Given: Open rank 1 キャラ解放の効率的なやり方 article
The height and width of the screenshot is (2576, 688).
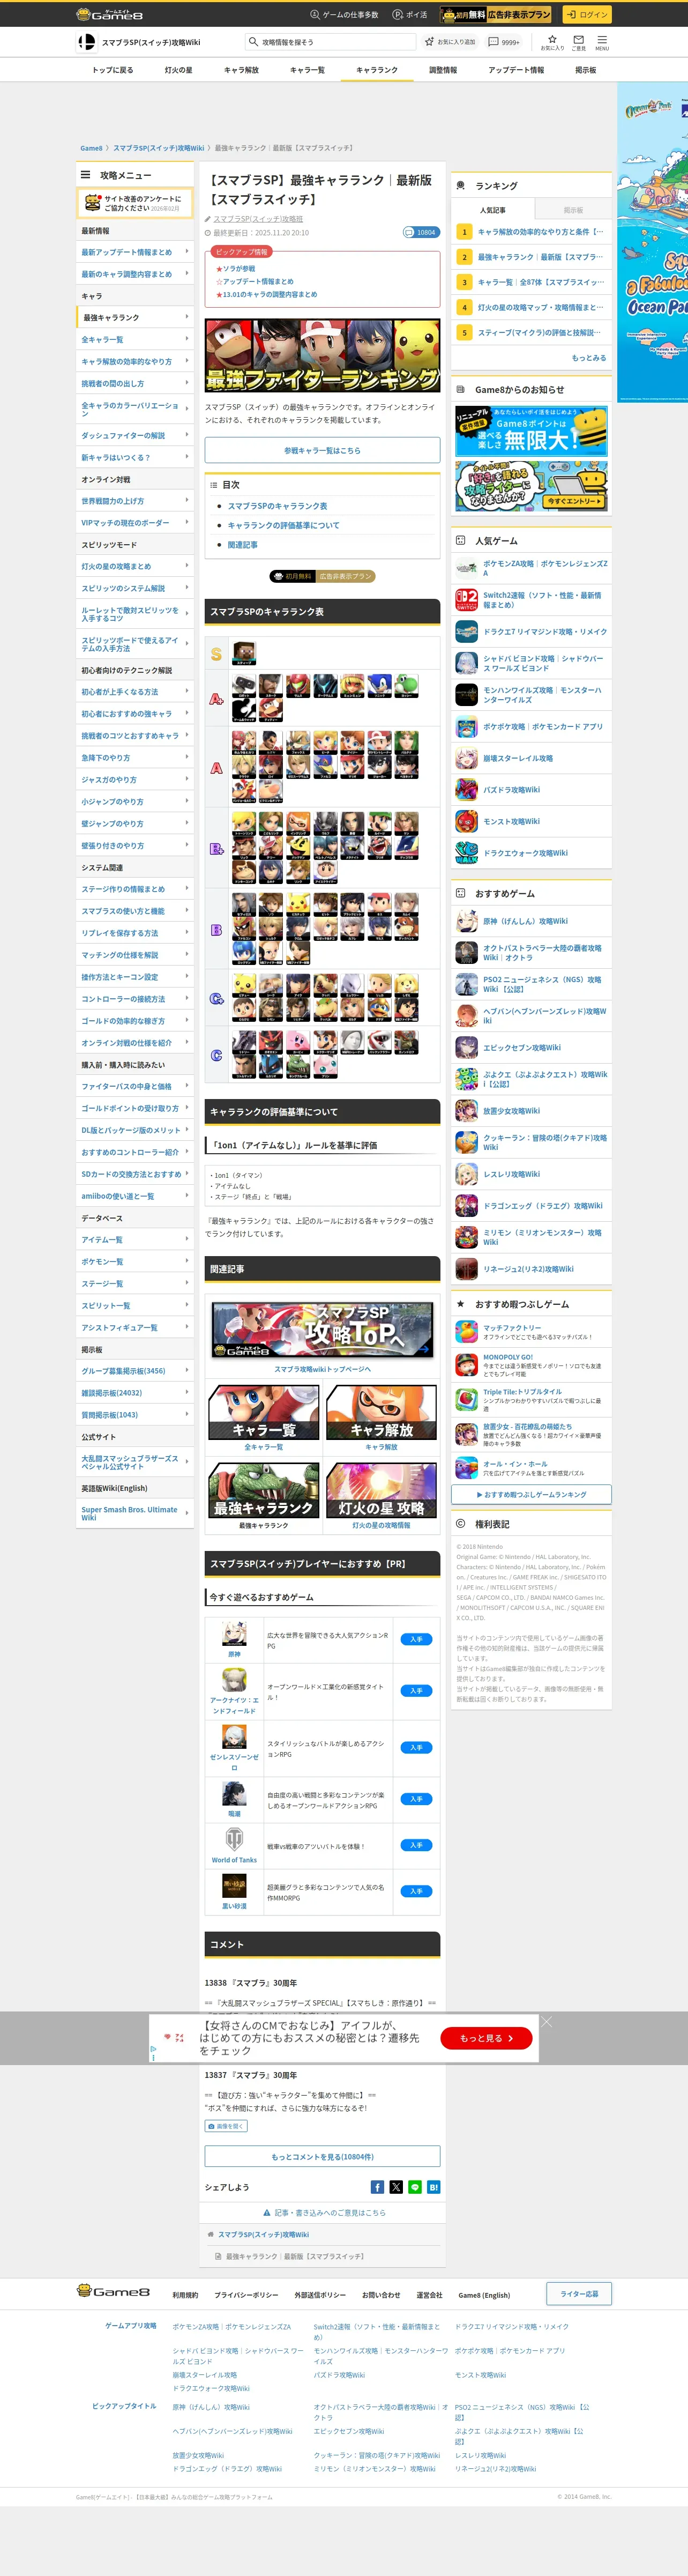Looking at the screenshot, I should tap(531, 231).
